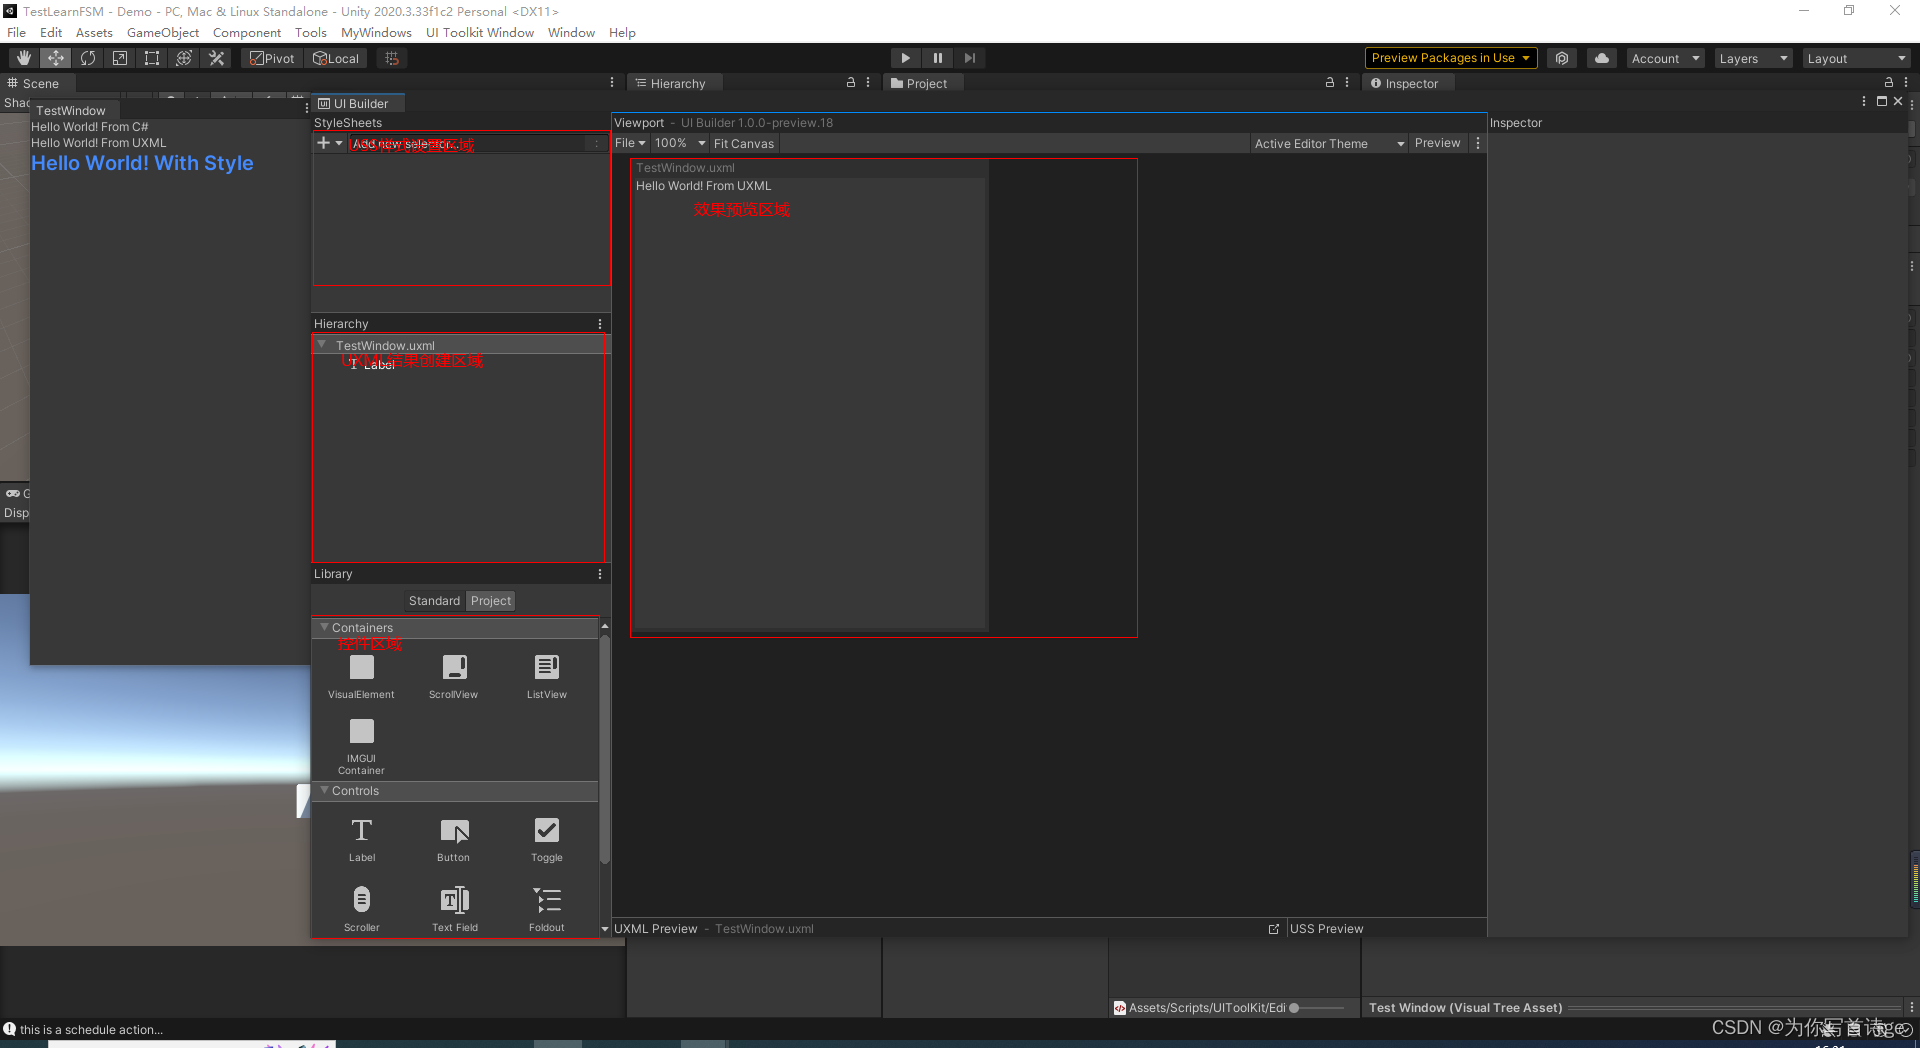Select the Move tool
The width and height of the screenshot is (1920, 1048).
point(55,57)
